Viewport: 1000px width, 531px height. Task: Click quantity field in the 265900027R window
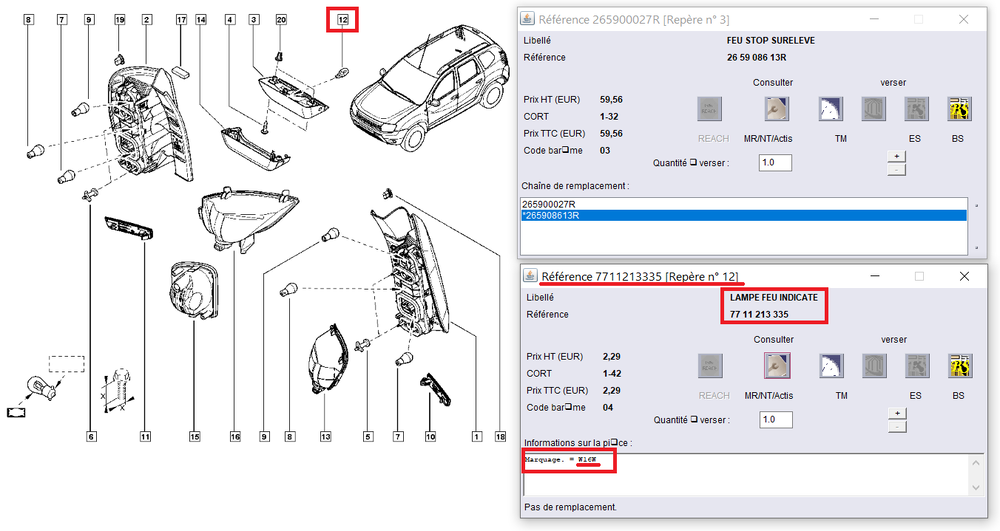[x=775, y=163]
